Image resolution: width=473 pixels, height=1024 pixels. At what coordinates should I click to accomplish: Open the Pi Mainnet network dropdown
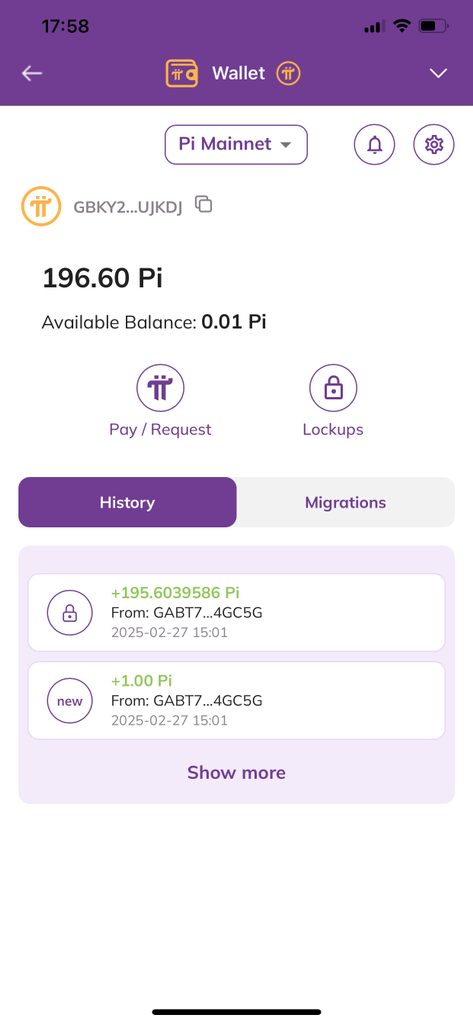point(236,144)
